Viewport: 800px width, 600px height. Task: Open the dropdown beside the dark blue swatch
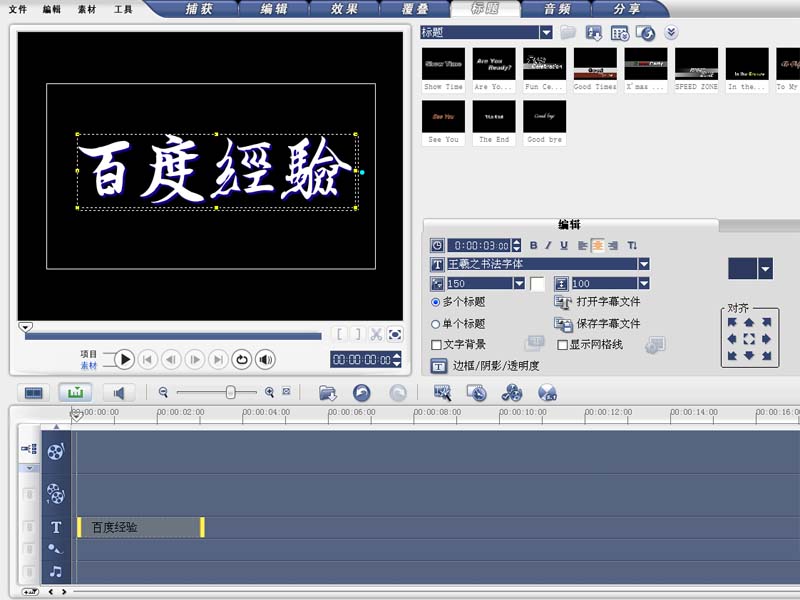(765, 268)
